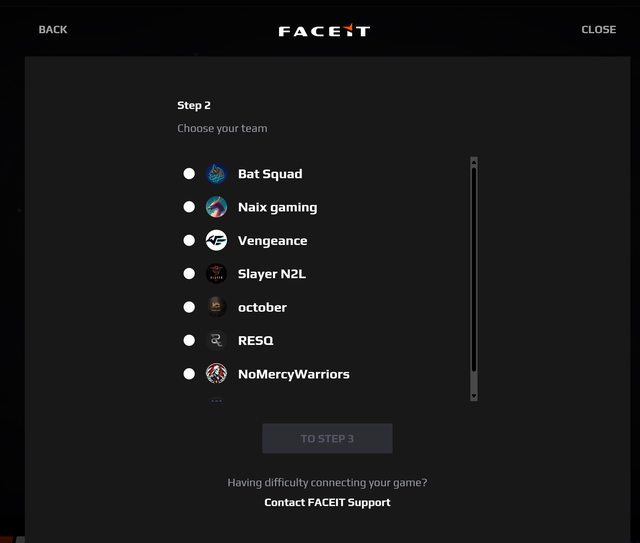Go back using the BACK button
Image resolution: width=640 pixels, height=543 pixels.
[53, 30]
